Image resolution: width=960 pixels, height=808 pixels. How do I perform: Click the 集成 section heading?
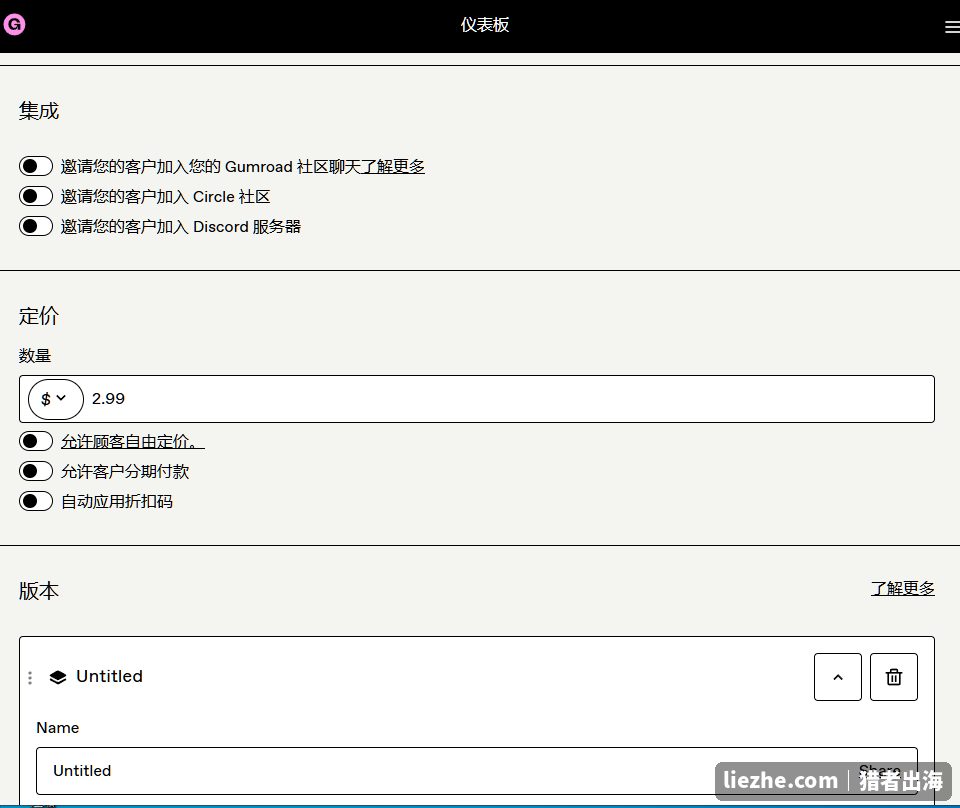39,111
